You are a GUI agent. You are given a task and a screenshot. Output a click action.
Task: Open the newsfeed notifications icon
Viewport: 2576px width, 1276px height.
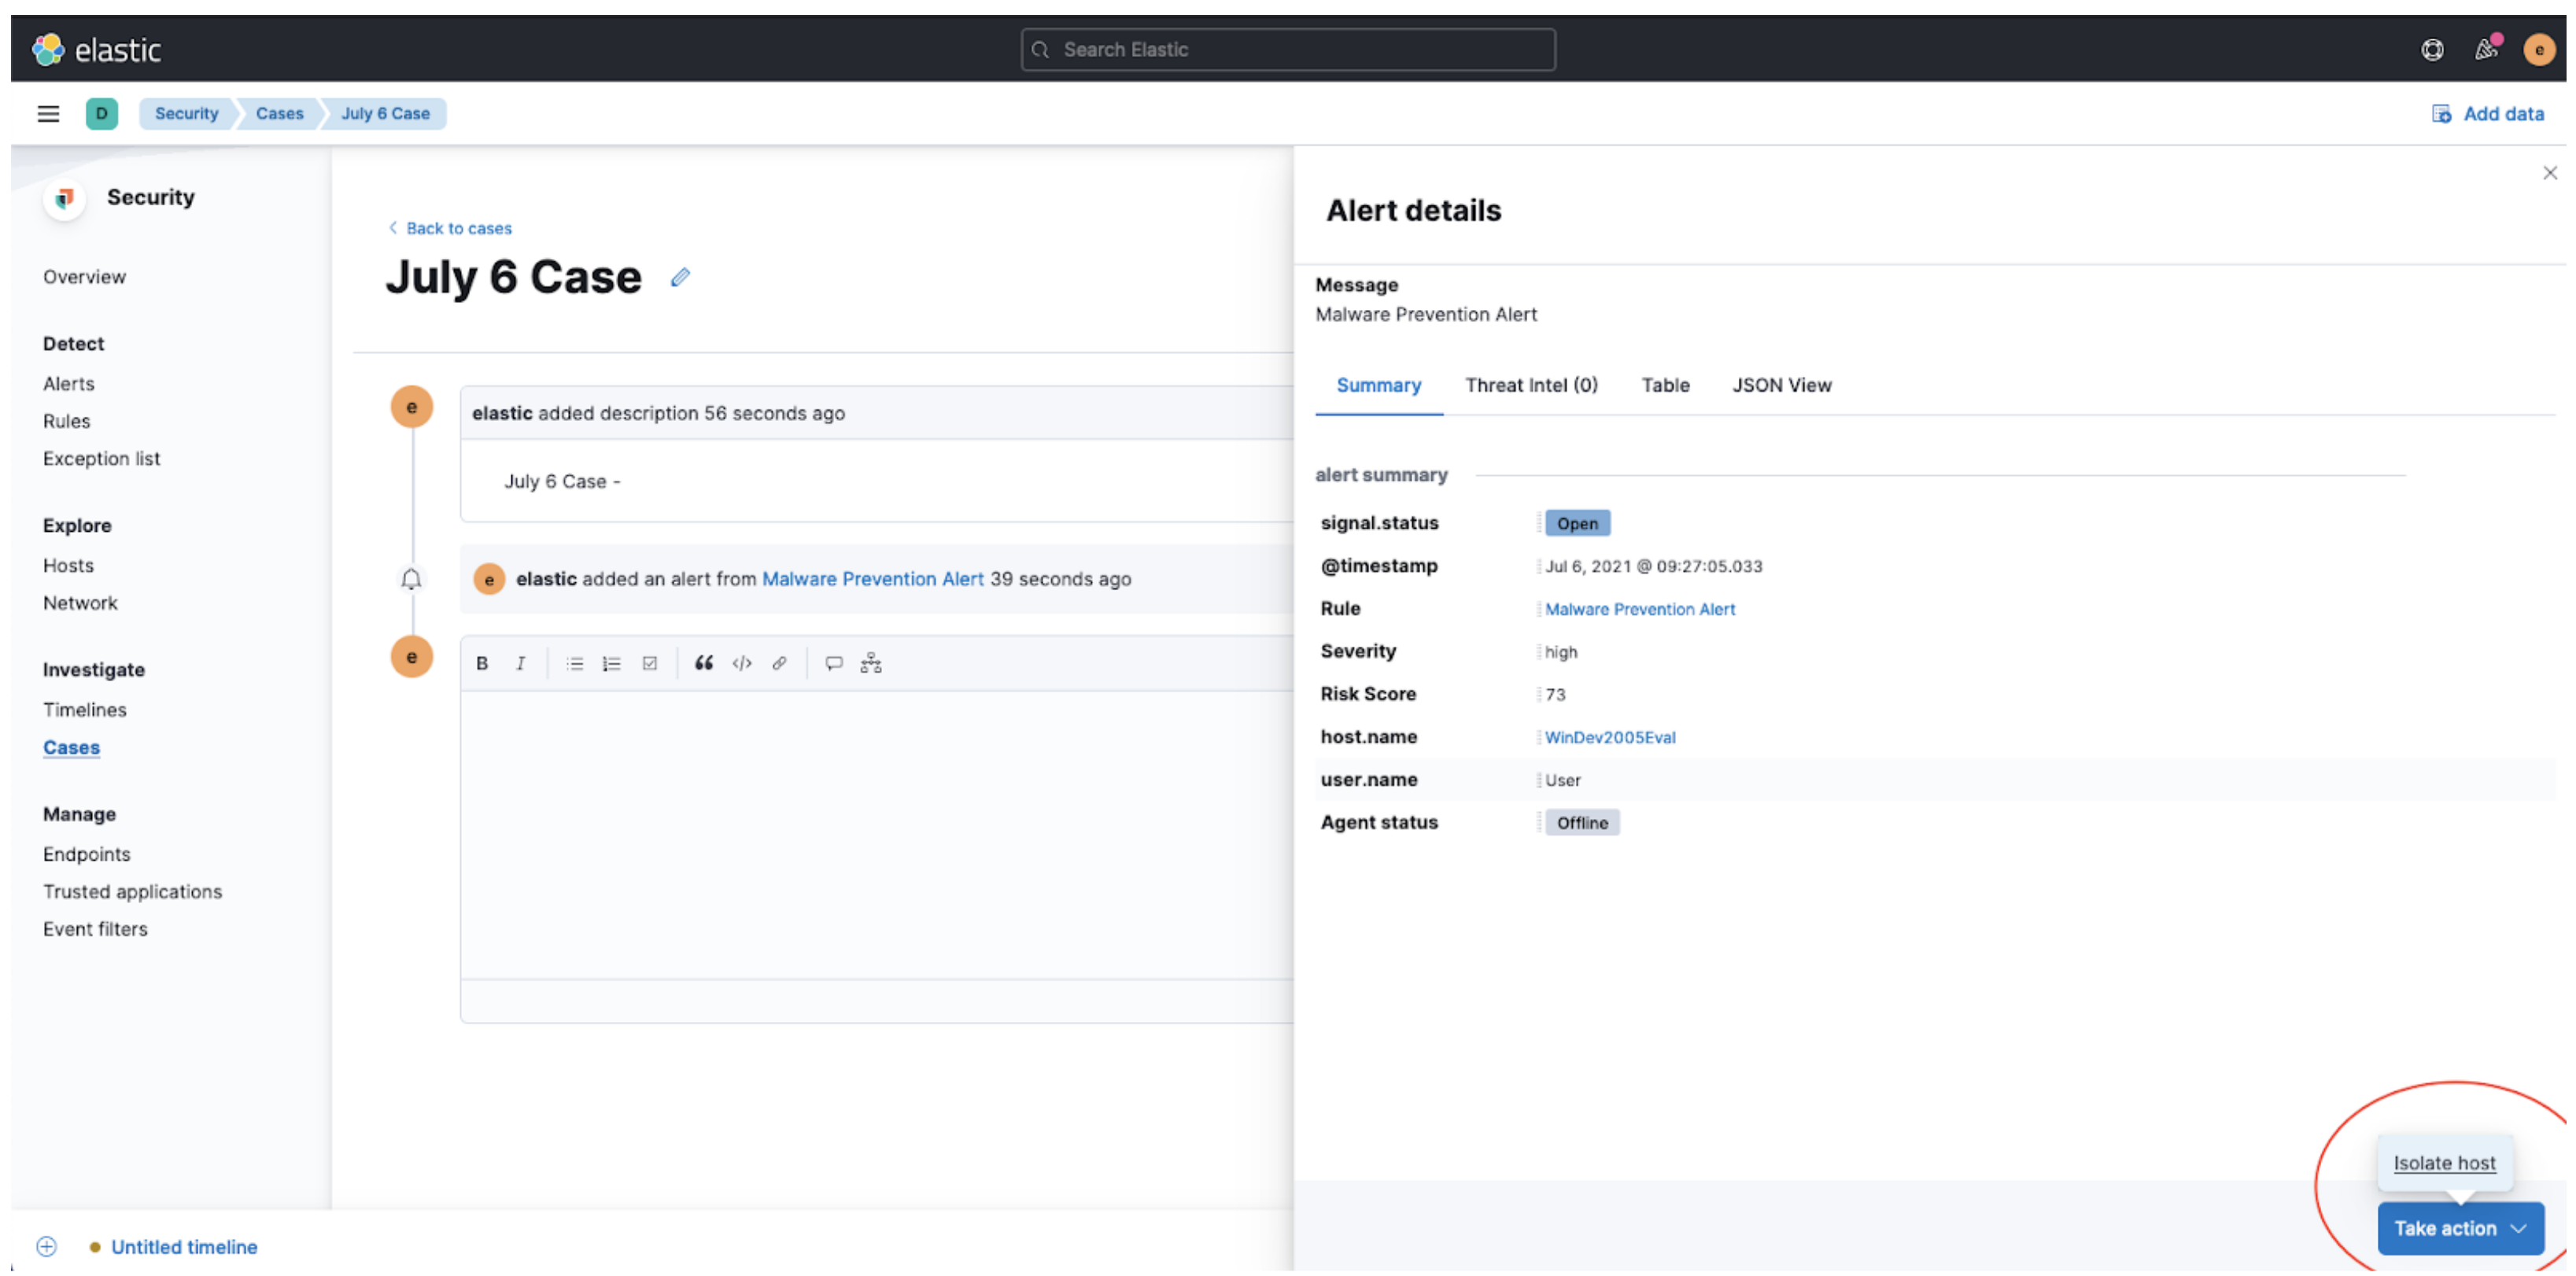[x=2486, y=50]
